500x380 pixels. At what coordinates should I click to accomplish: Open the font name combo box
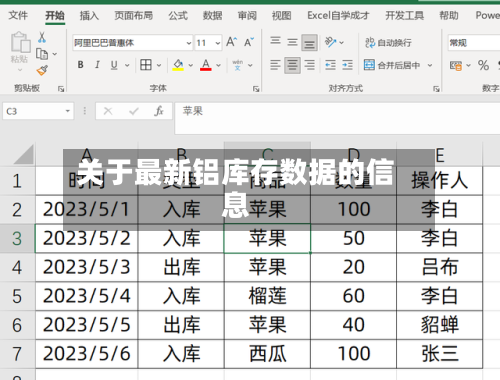132,43
